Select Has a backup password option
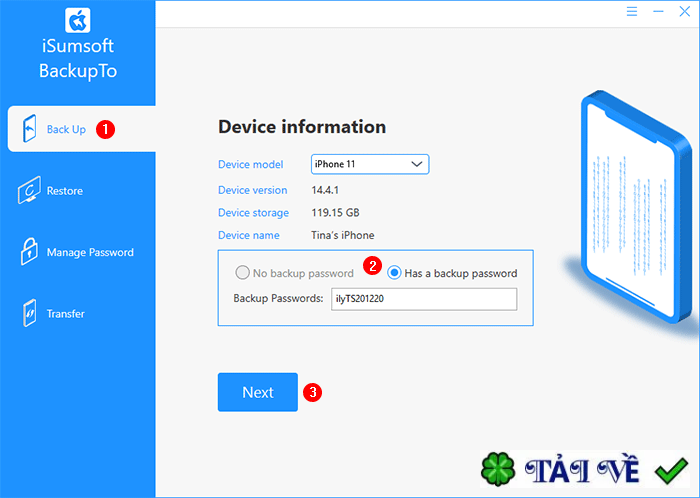The height and width of the screenshot is (498, 700). pos(452,273)
